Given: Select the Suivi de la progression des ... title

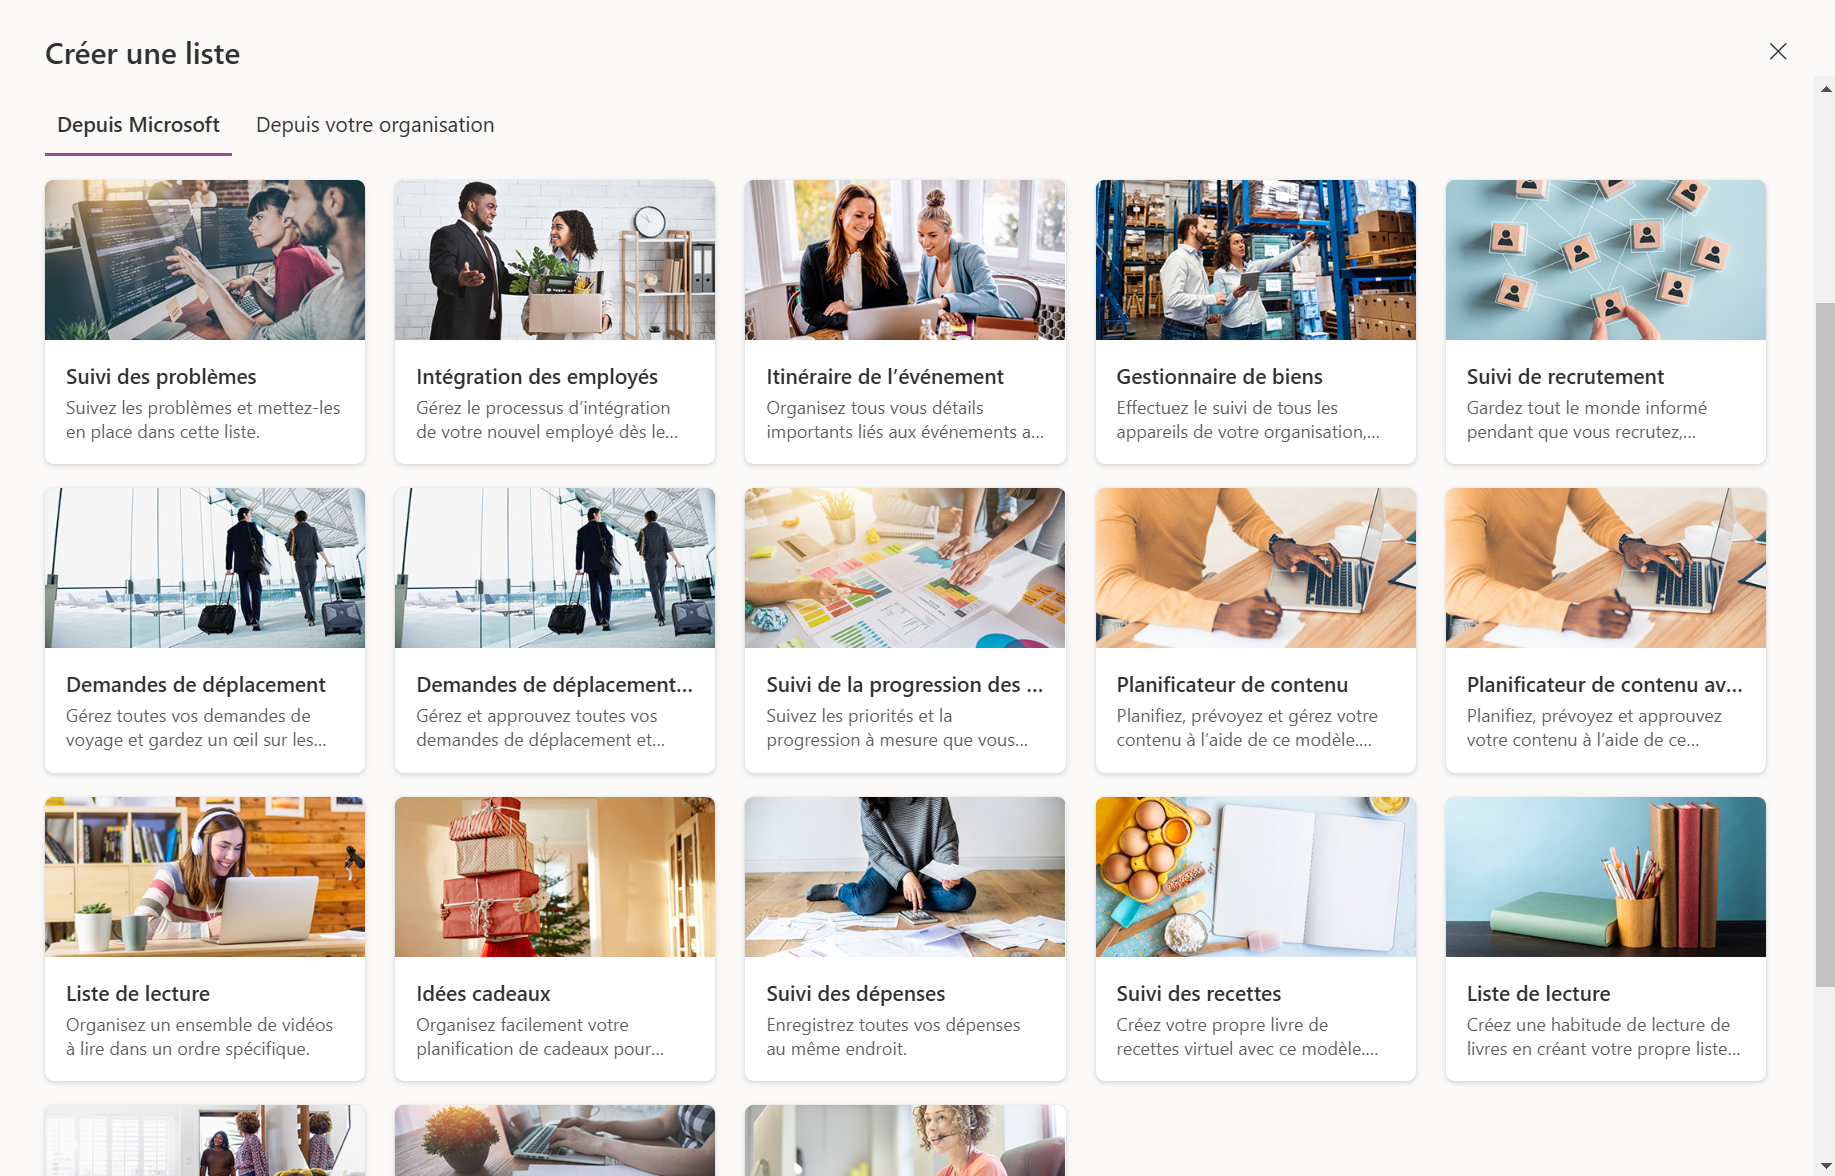Looking at the screenshot, I should click(x=904, y=685).
